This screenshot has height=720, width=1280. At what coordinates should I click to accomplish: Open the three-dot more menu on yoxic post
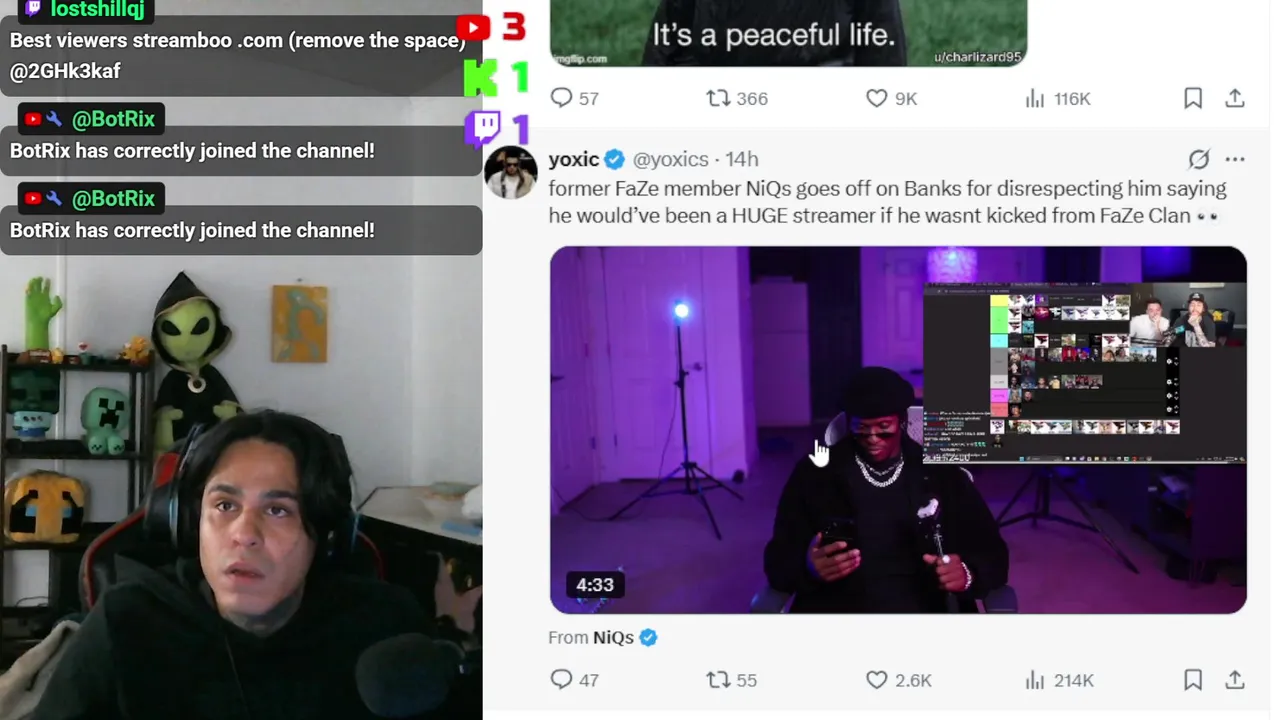pyautogui.click(x=1235, y=159)
